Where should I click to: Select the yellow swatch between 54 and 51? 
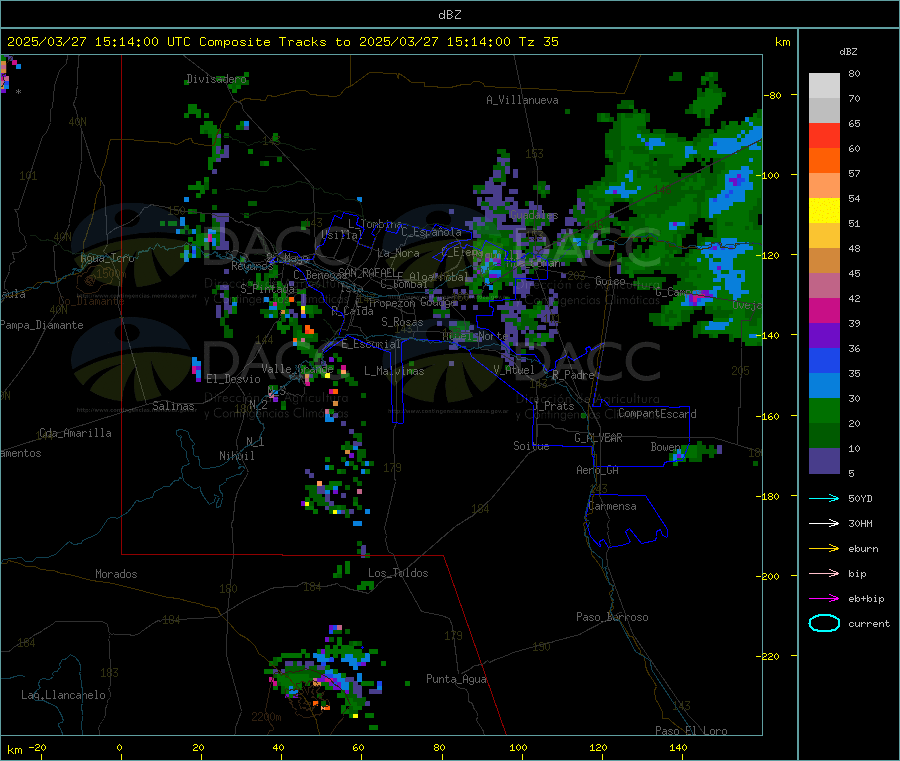click(x=824, y=211)
